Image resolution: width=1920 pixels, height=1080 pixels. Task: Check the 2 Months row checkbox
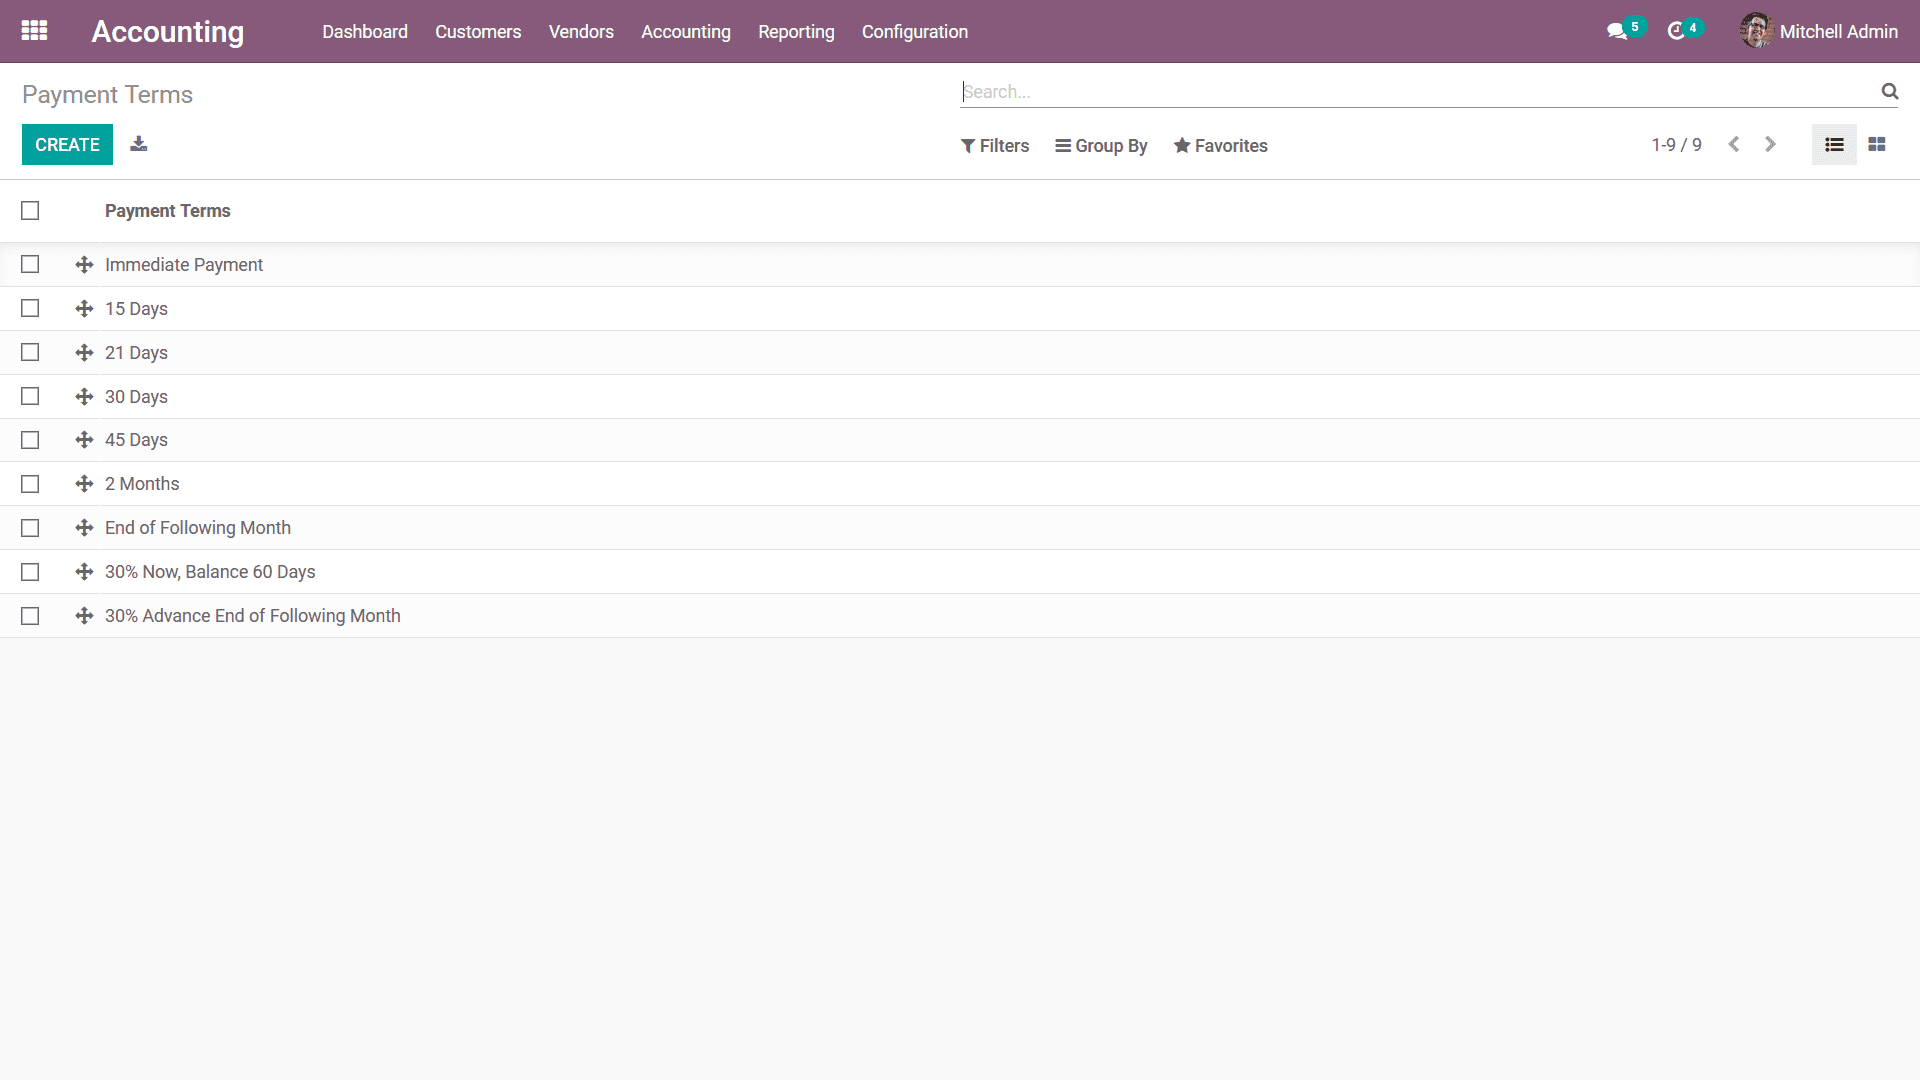(30, 484)
